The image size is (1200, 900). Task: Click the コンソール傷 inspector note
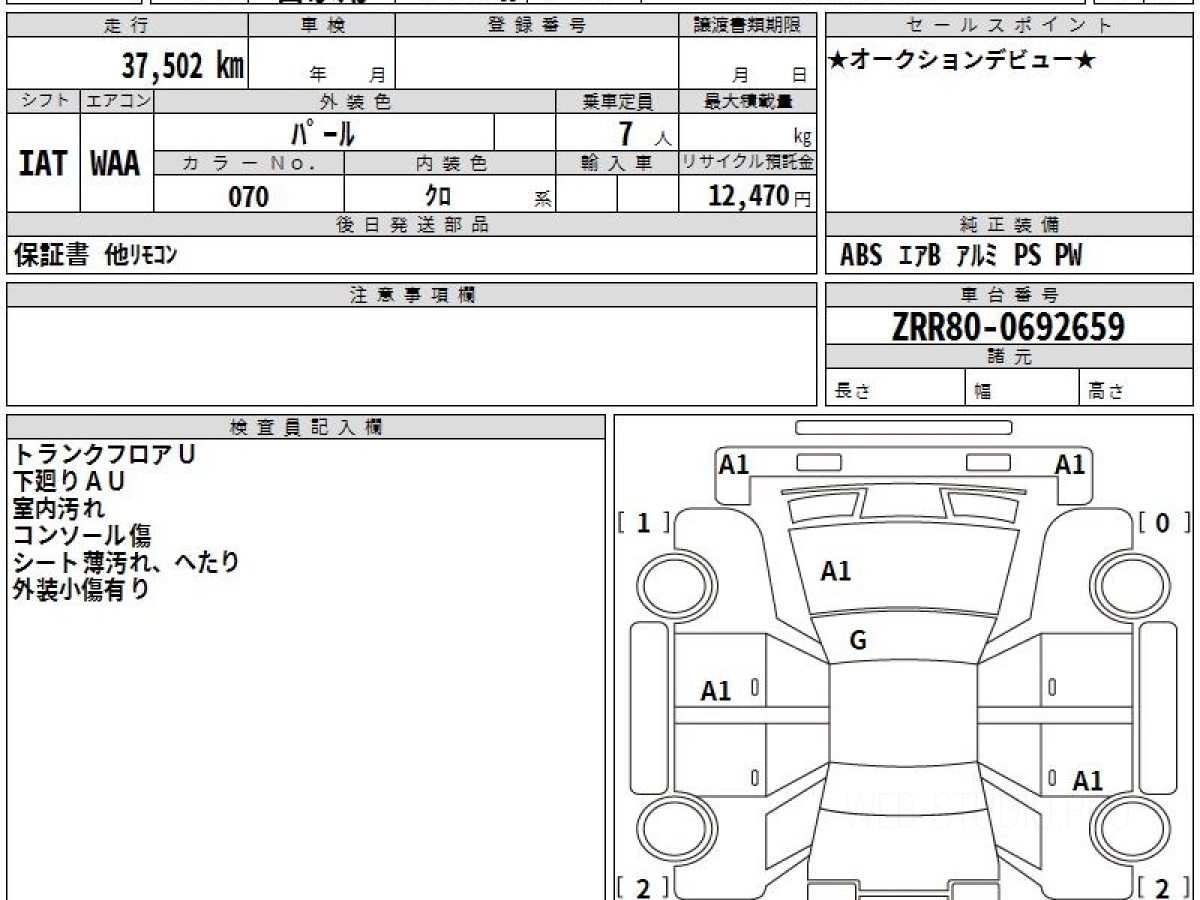pyautogui.click(x=82, y=535)
